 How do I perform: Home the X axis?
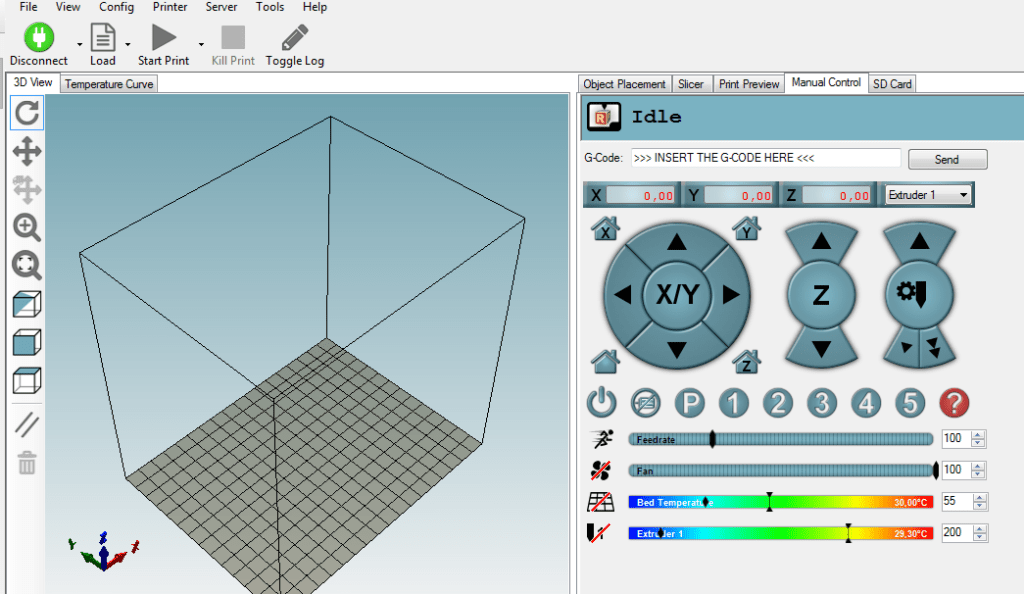click(x=607, y=229)
